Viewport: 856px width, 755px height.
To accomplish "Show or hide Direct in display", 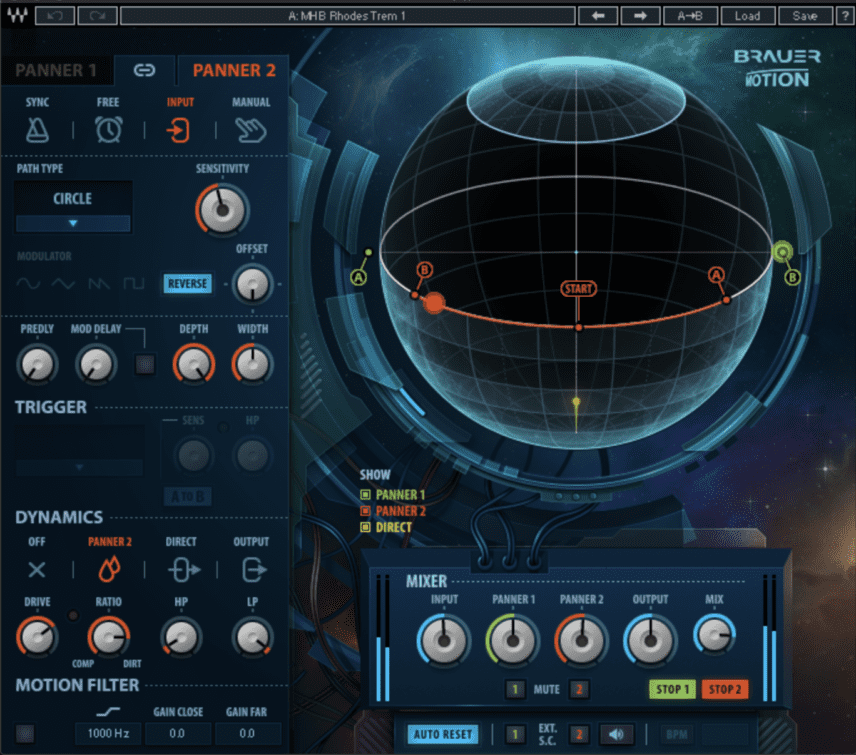I will tap(365, 527).
